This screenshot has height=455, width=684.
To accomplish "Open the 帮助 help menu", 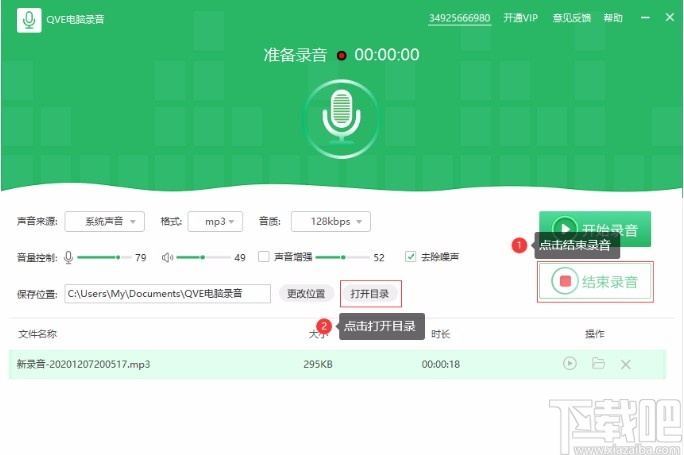I will click(x=613, y=18).
